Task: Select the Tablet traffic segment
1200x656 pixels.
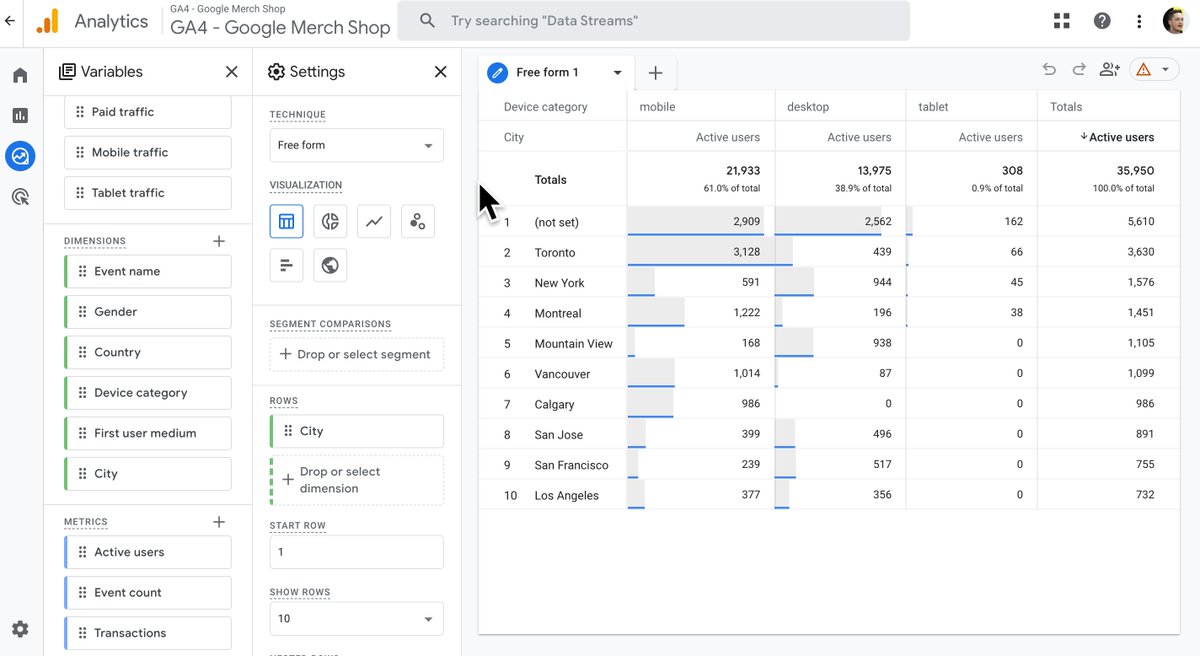Action: (148, 193)
